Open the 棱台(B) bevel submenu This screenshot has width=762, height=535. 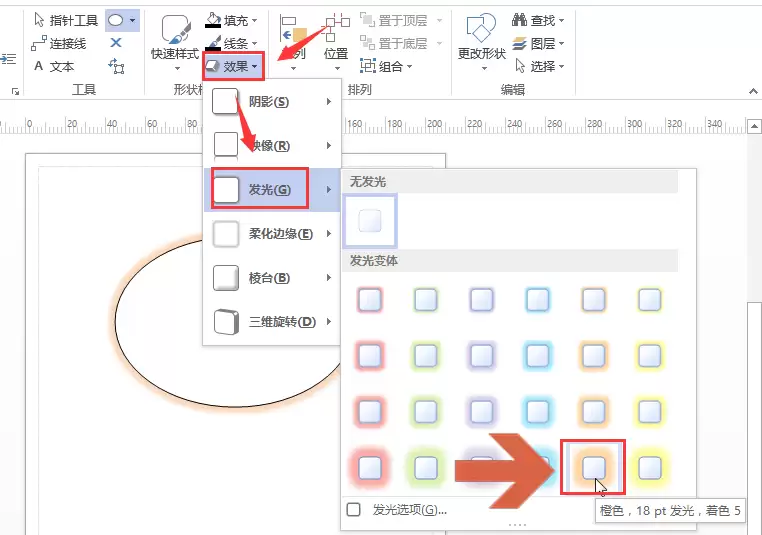pyautogui.click(x=272, y=277)
